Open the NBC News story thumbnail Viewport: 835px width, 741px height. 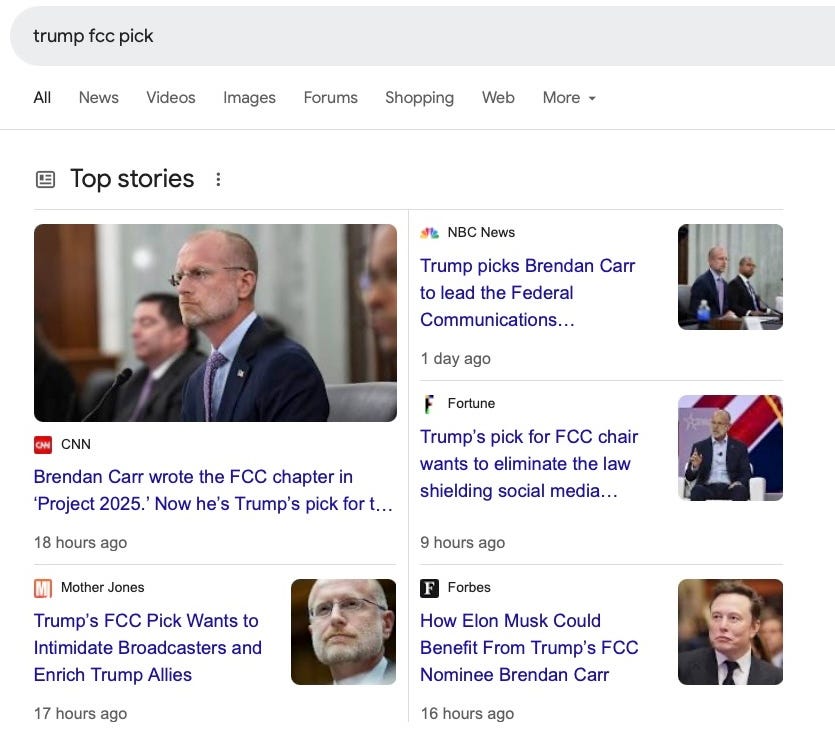(730, 277)
